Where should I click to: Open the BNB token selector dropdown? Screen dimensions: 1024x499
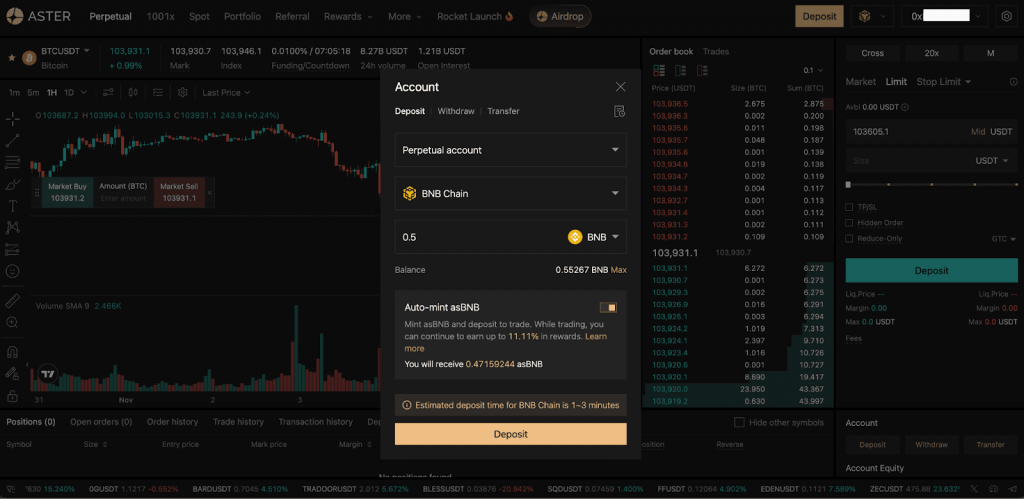tap(595, 237)
